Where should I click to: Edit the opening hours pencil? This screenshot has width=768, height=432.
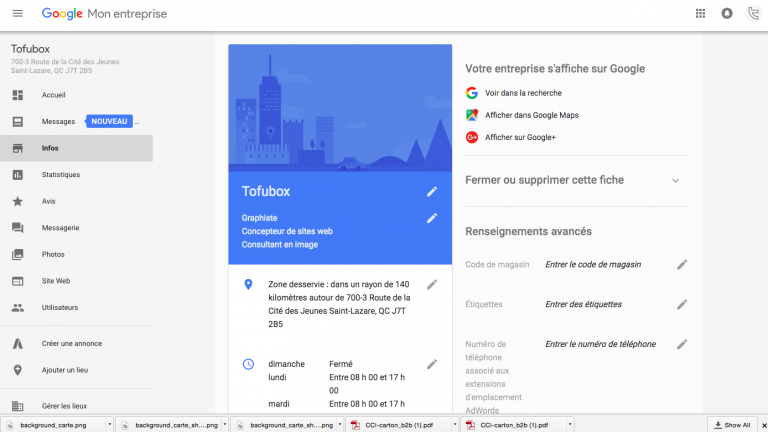432,364
